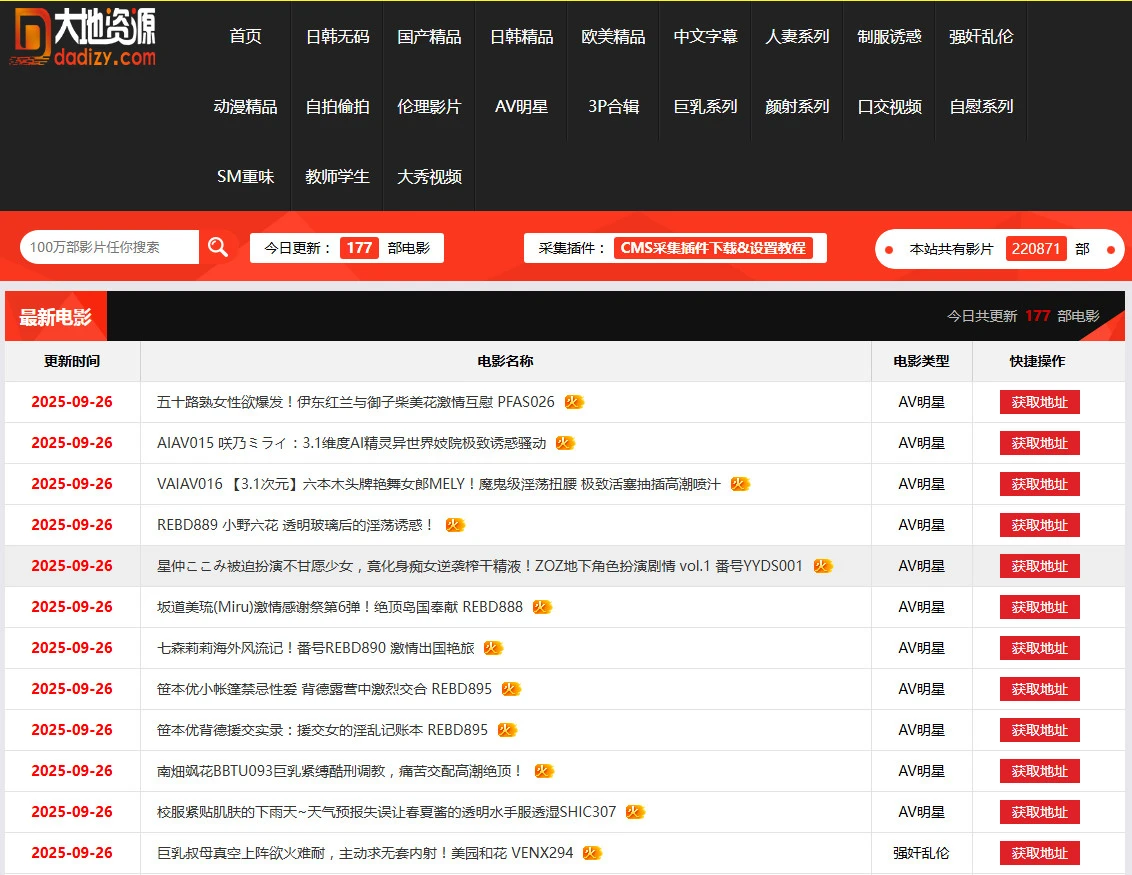Click the hot badge beside the PFAS026 title

pyautogui.click(x=574, y=402)
